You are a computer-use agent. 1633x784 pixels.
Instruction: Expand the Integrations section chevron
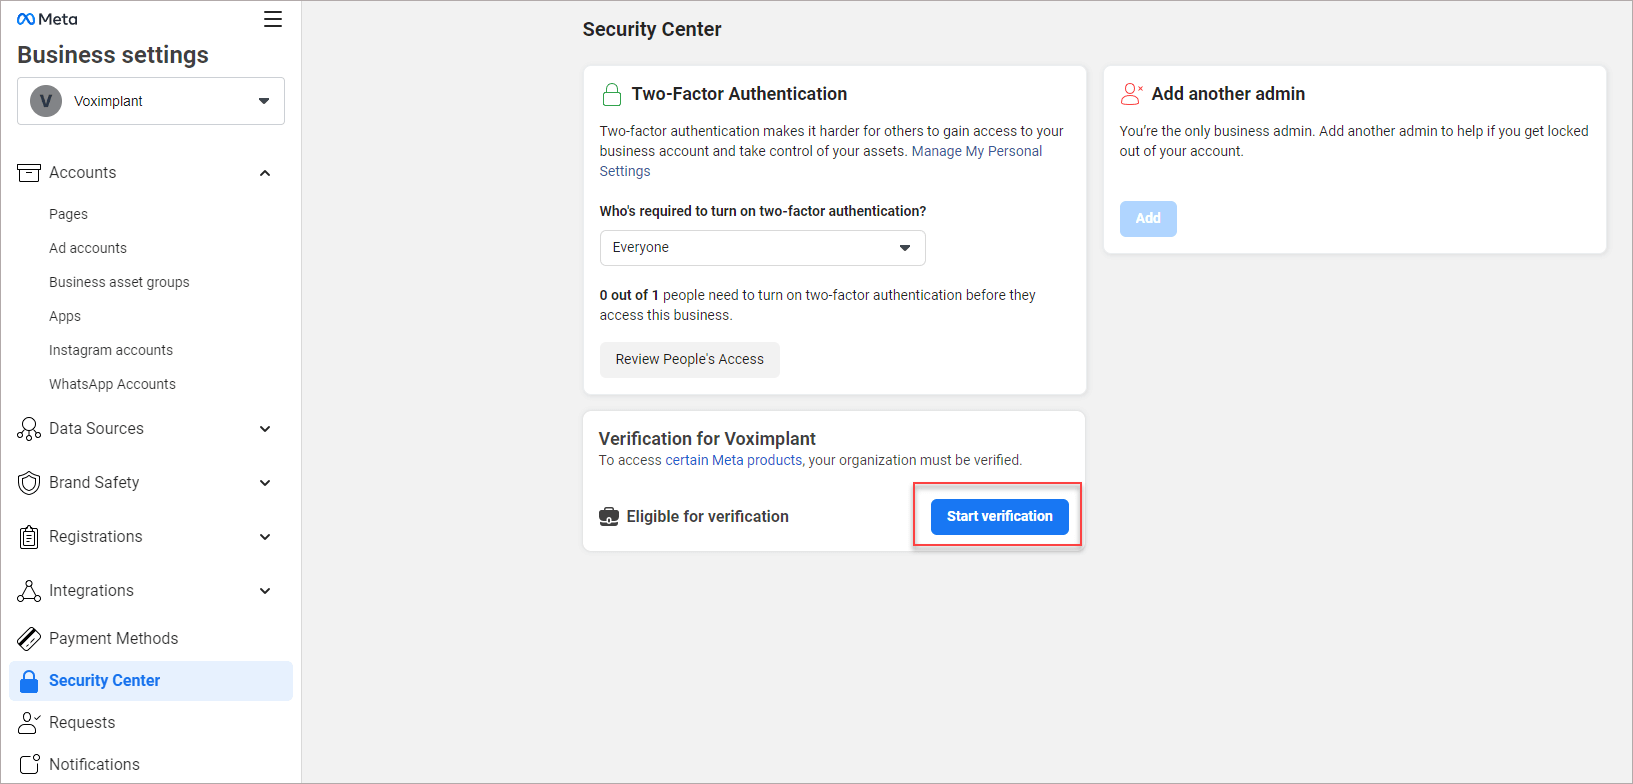coord(265,591)
